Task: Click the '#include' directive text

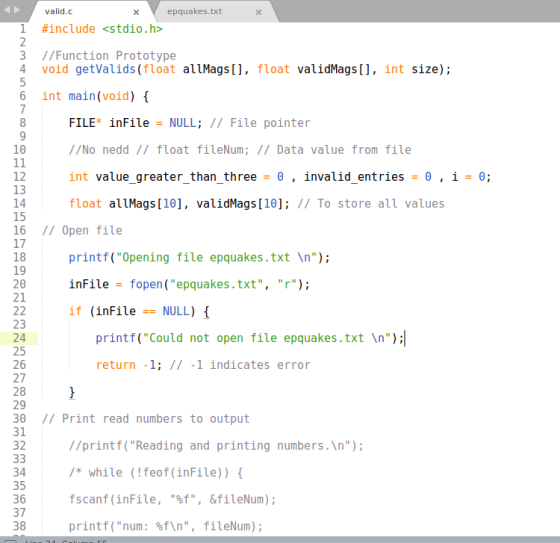Action: pyautogui.click(x=69, y=29)
